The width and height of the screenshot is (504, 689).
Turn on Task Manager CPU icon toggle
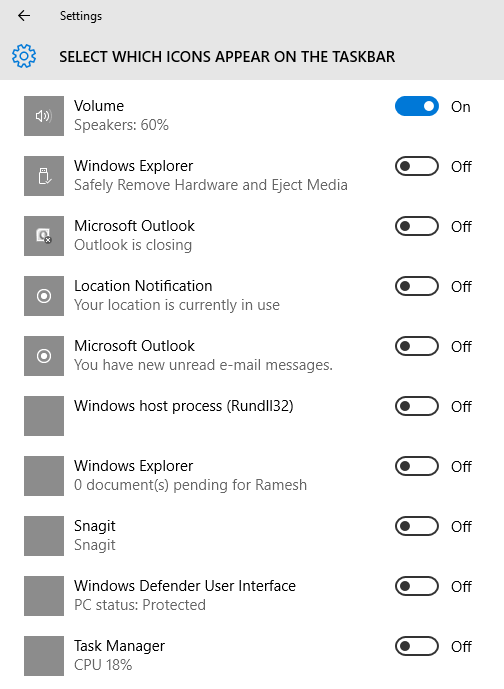[417, 646]
